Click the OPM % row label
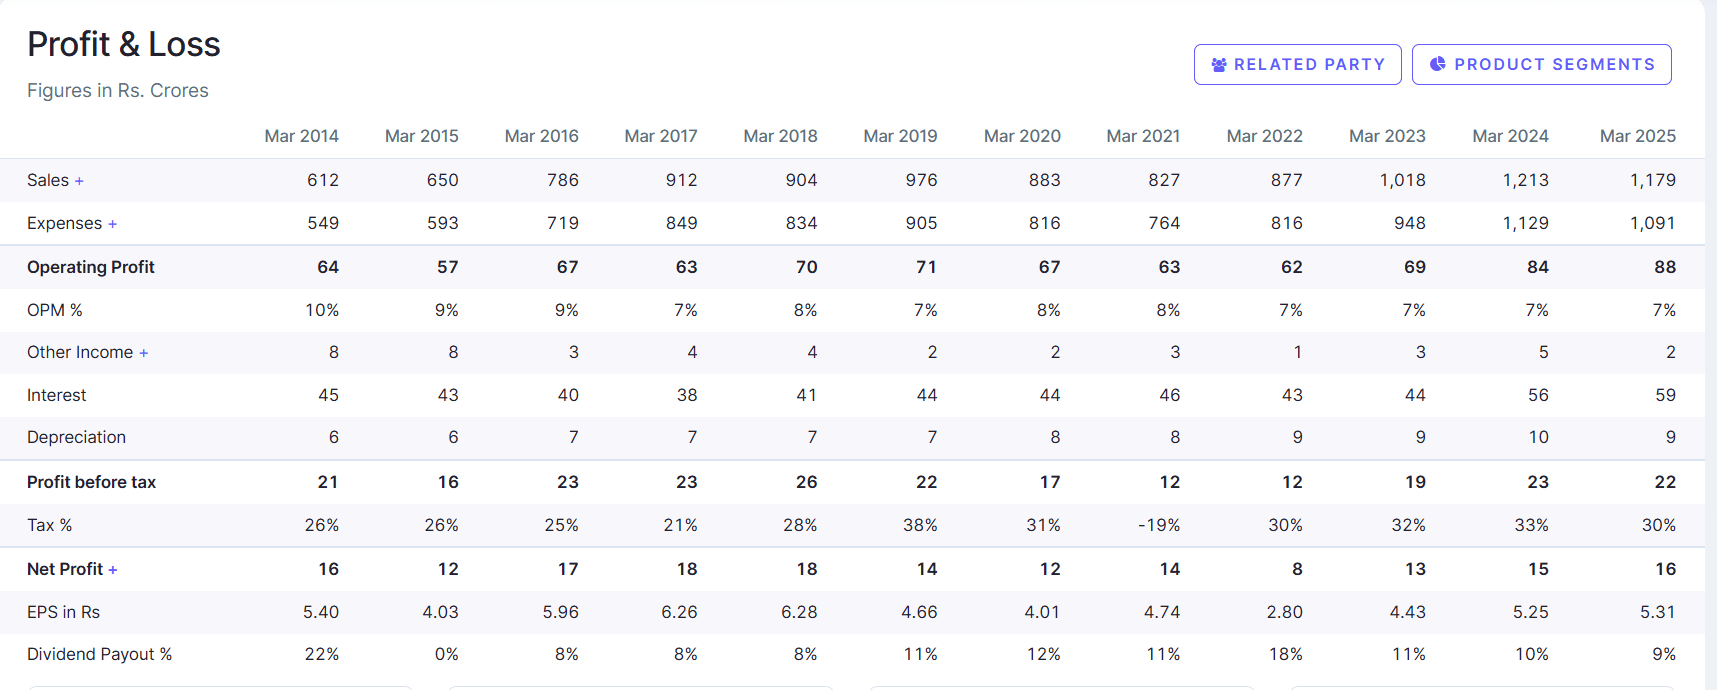This screenshot has width=1717, height=690. tap(55, 310)
